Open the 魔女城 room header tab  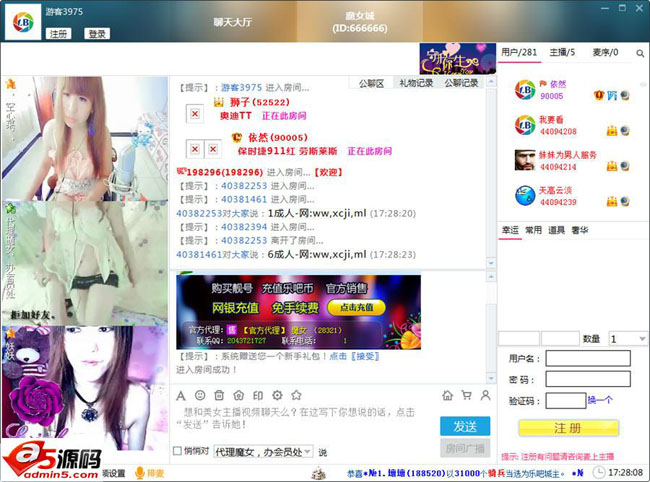360,22
